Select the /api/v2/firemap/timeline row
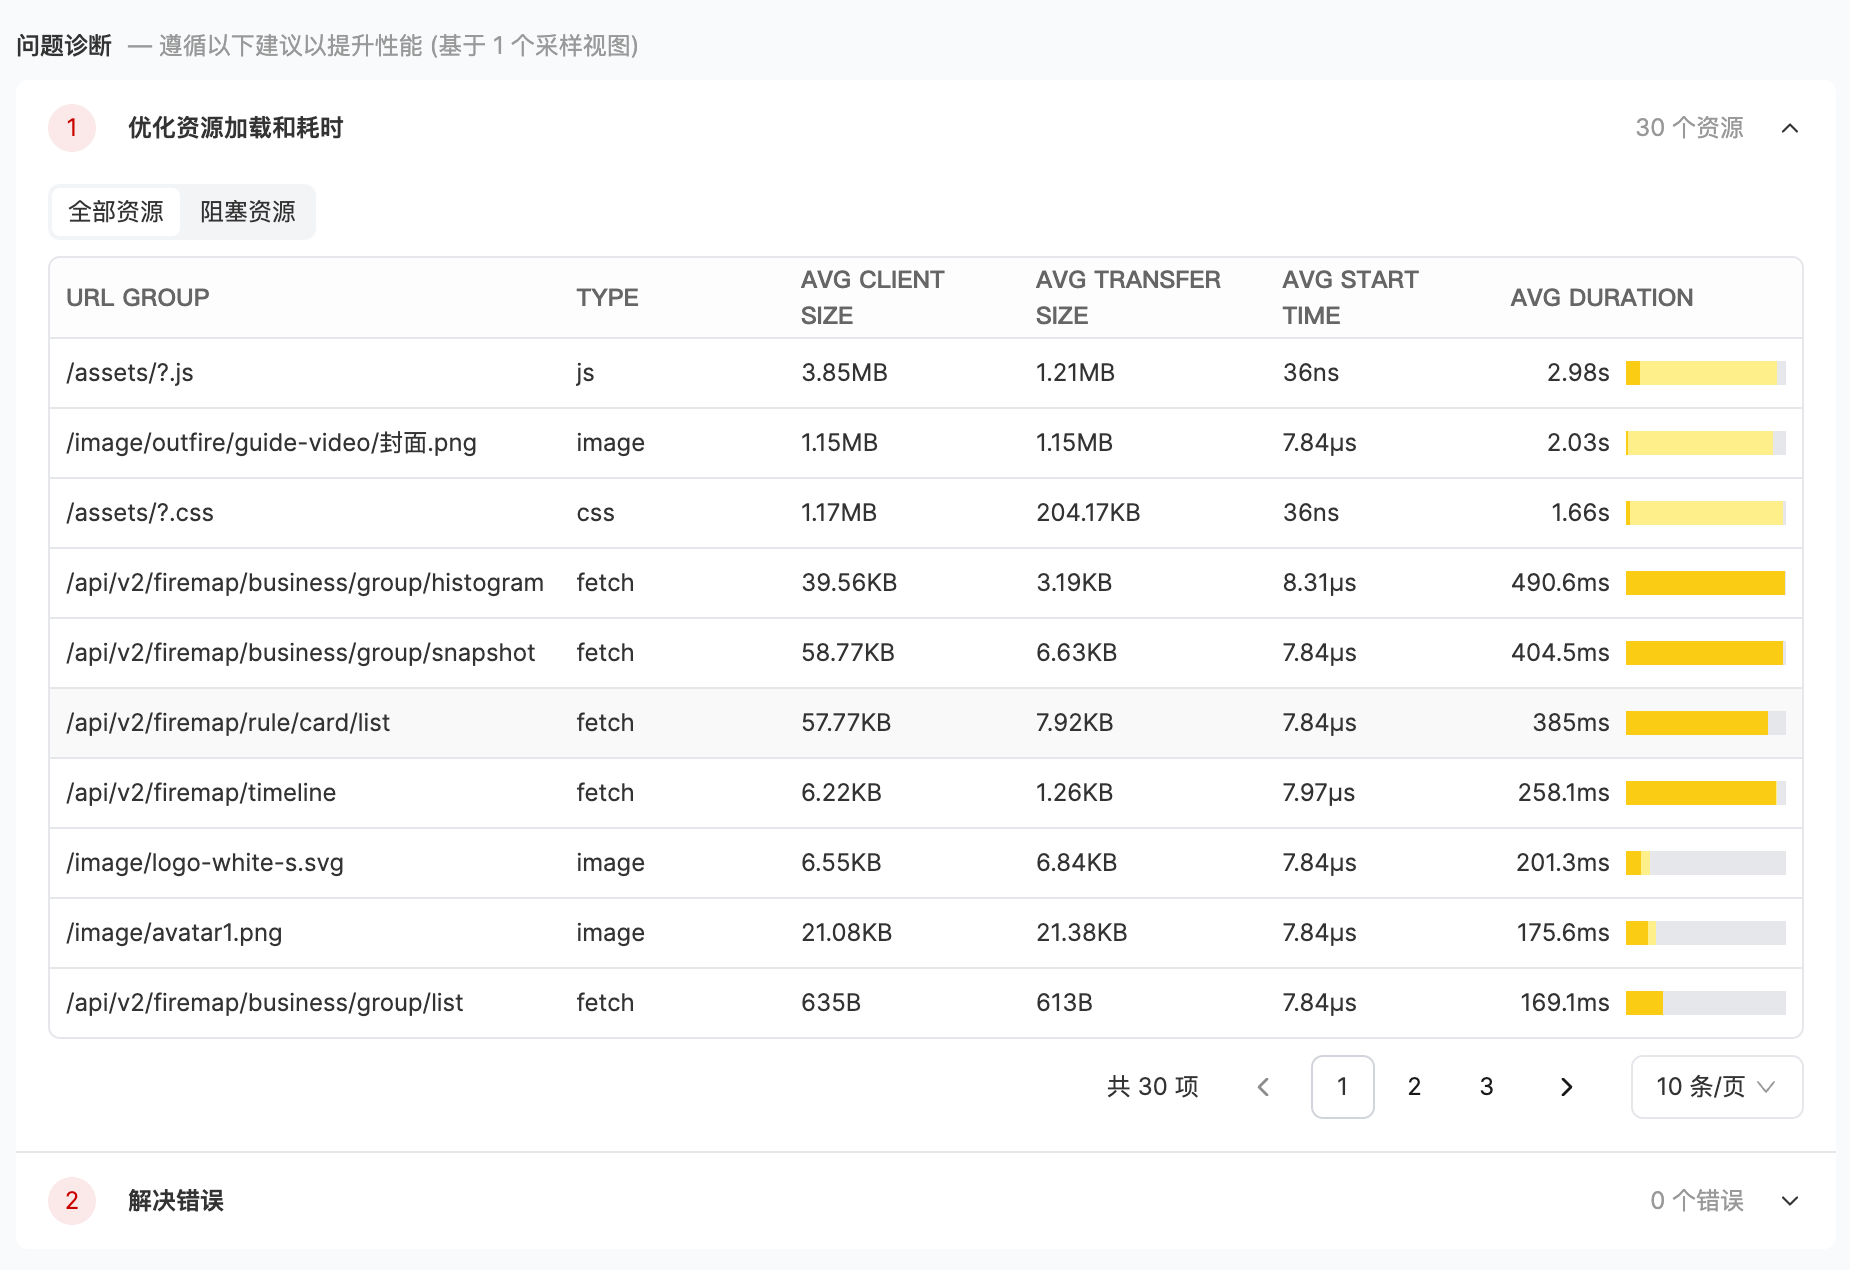Screen dimensions: 1850x1270 (x=926, y=793)
